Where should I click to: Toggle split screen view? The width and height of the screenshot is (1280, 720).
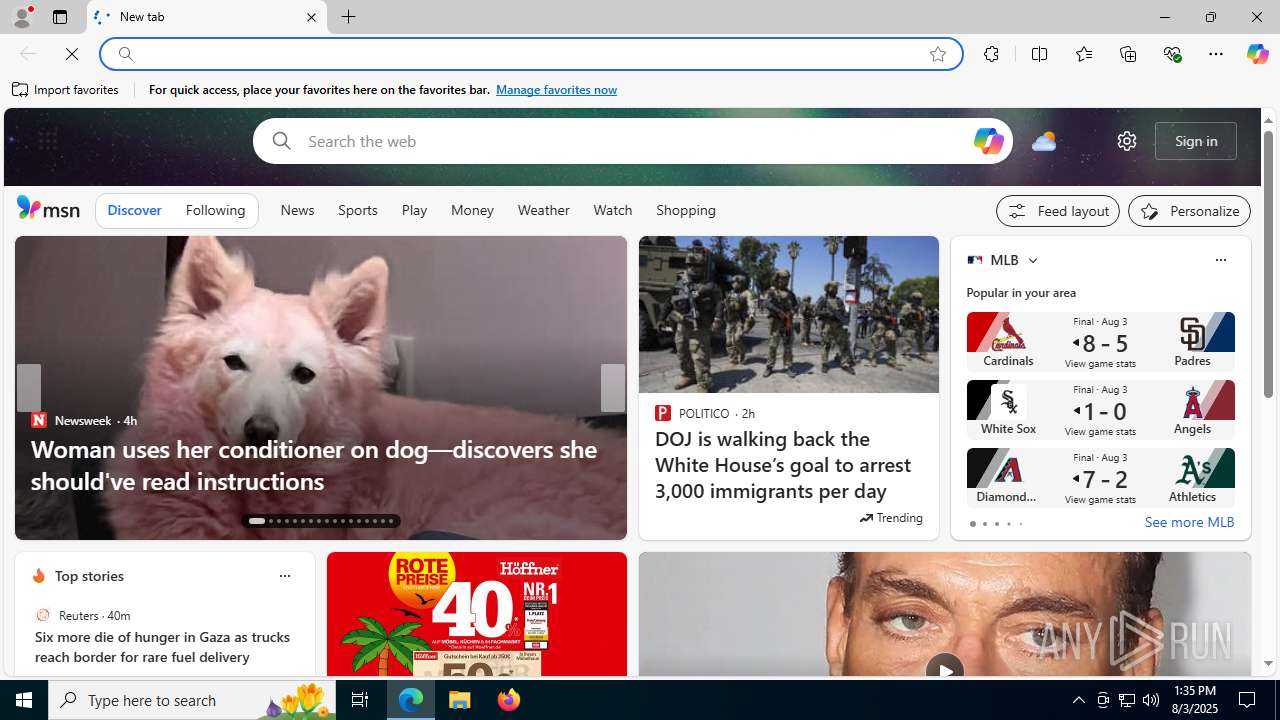coord(1039,54)
